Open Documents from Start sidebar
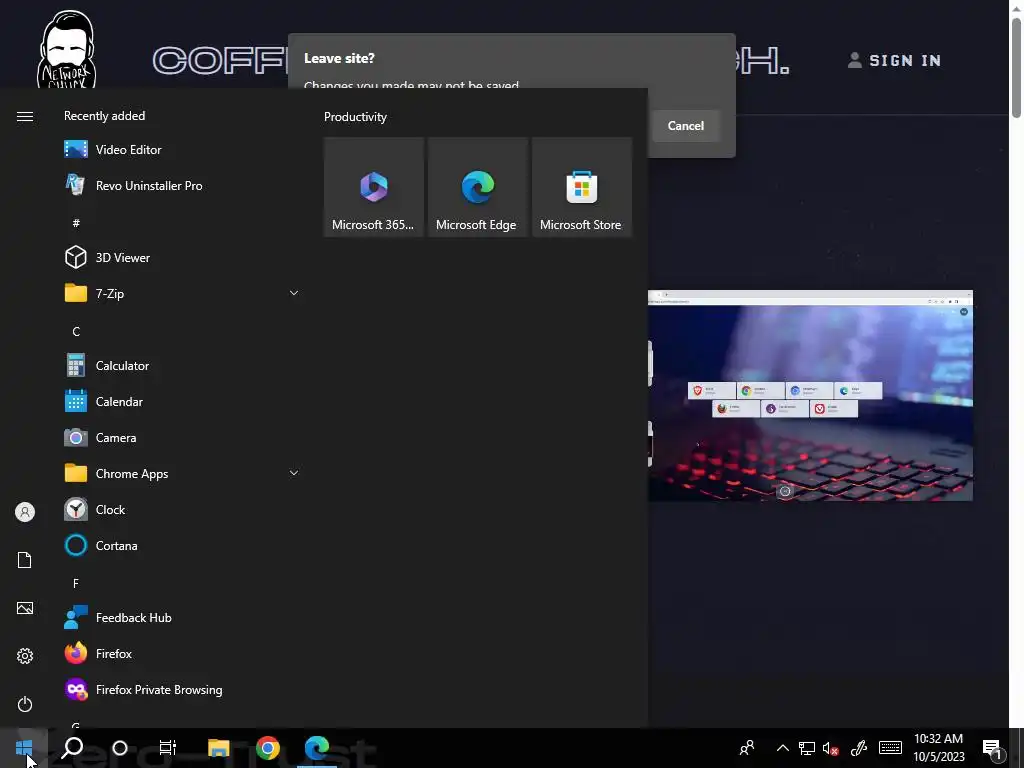The width and height of the screenshot is (1024, 768). [25, 560]
